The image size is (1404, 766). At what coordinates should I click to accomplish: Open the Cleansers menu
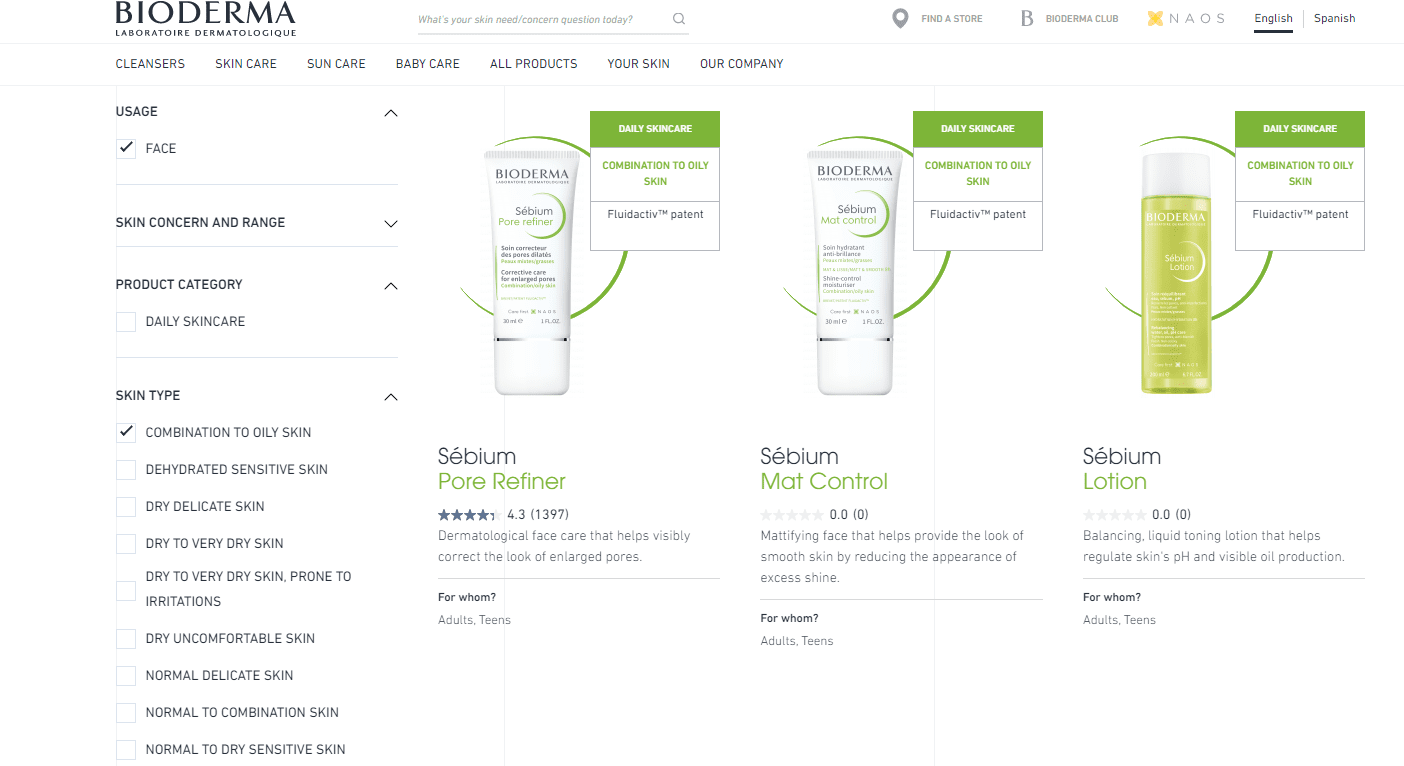[150, 63]
